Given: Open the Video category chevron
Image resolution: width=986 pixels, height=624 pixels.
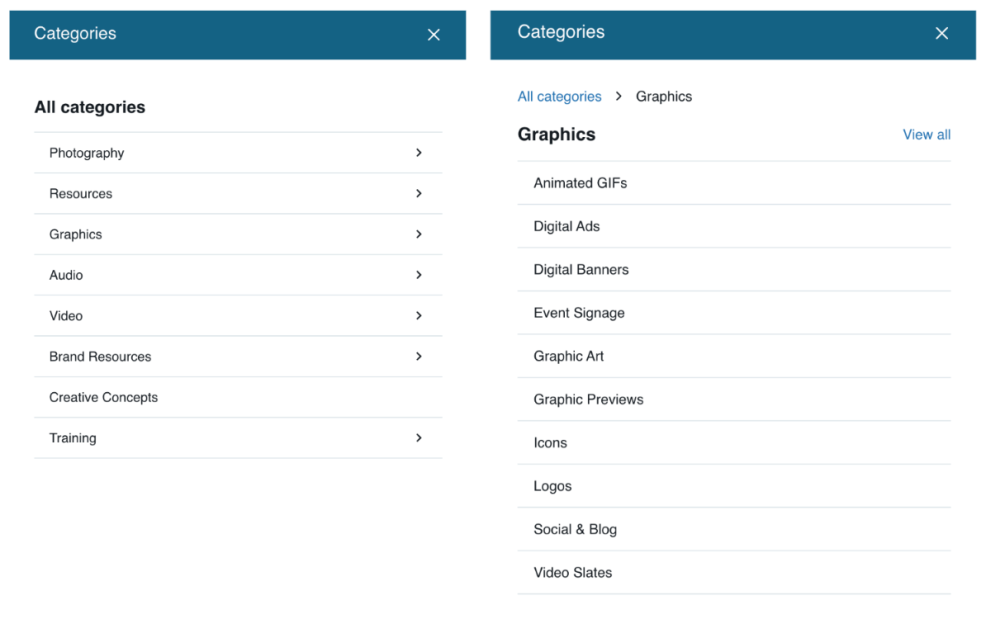Looking at the screenshot, I should (x=418, y=316).
